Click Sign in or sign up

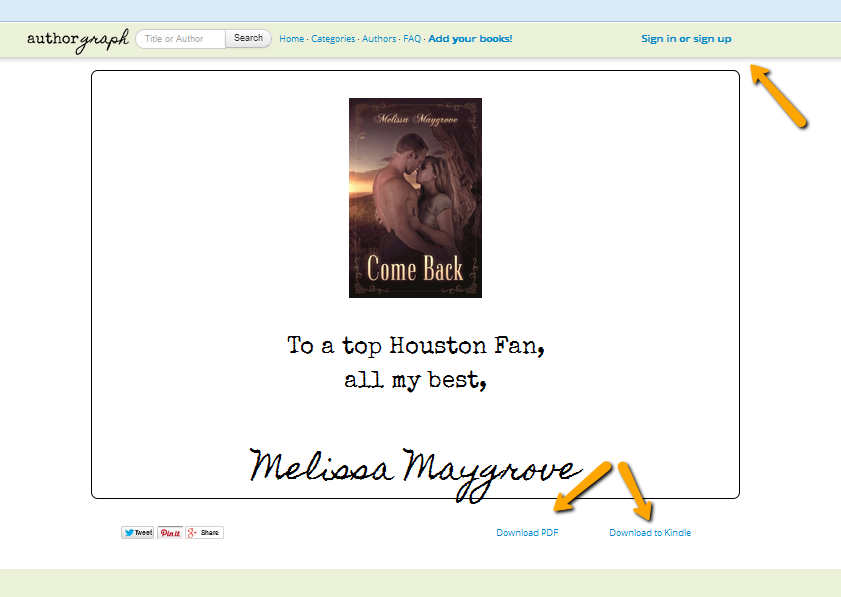tap(686, 39)
